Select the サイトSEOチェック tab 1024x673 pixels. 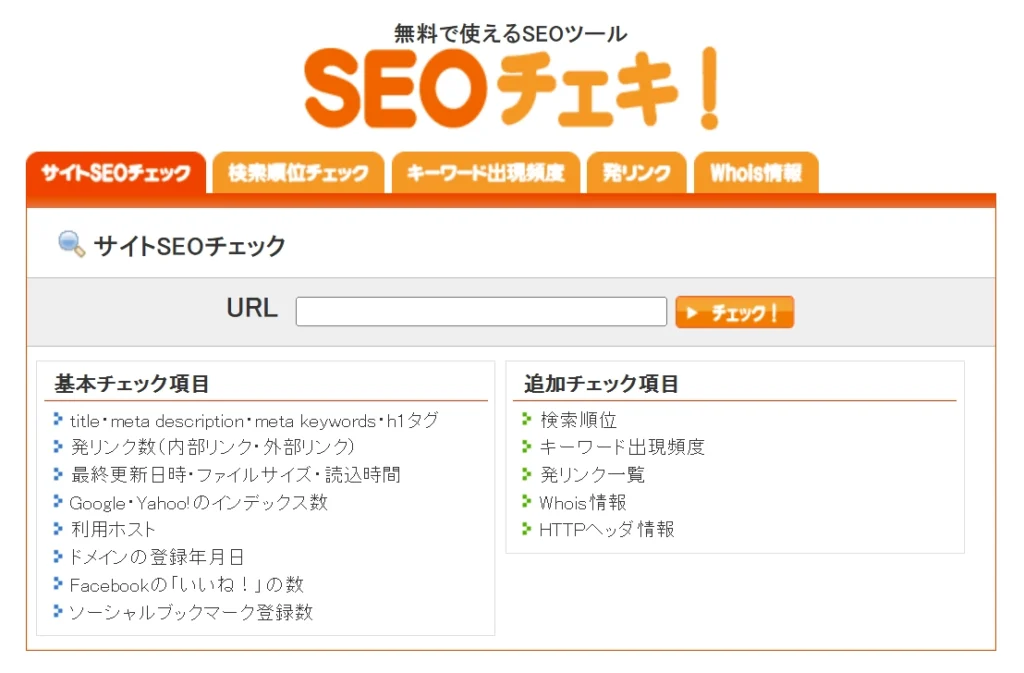[116, 171]
